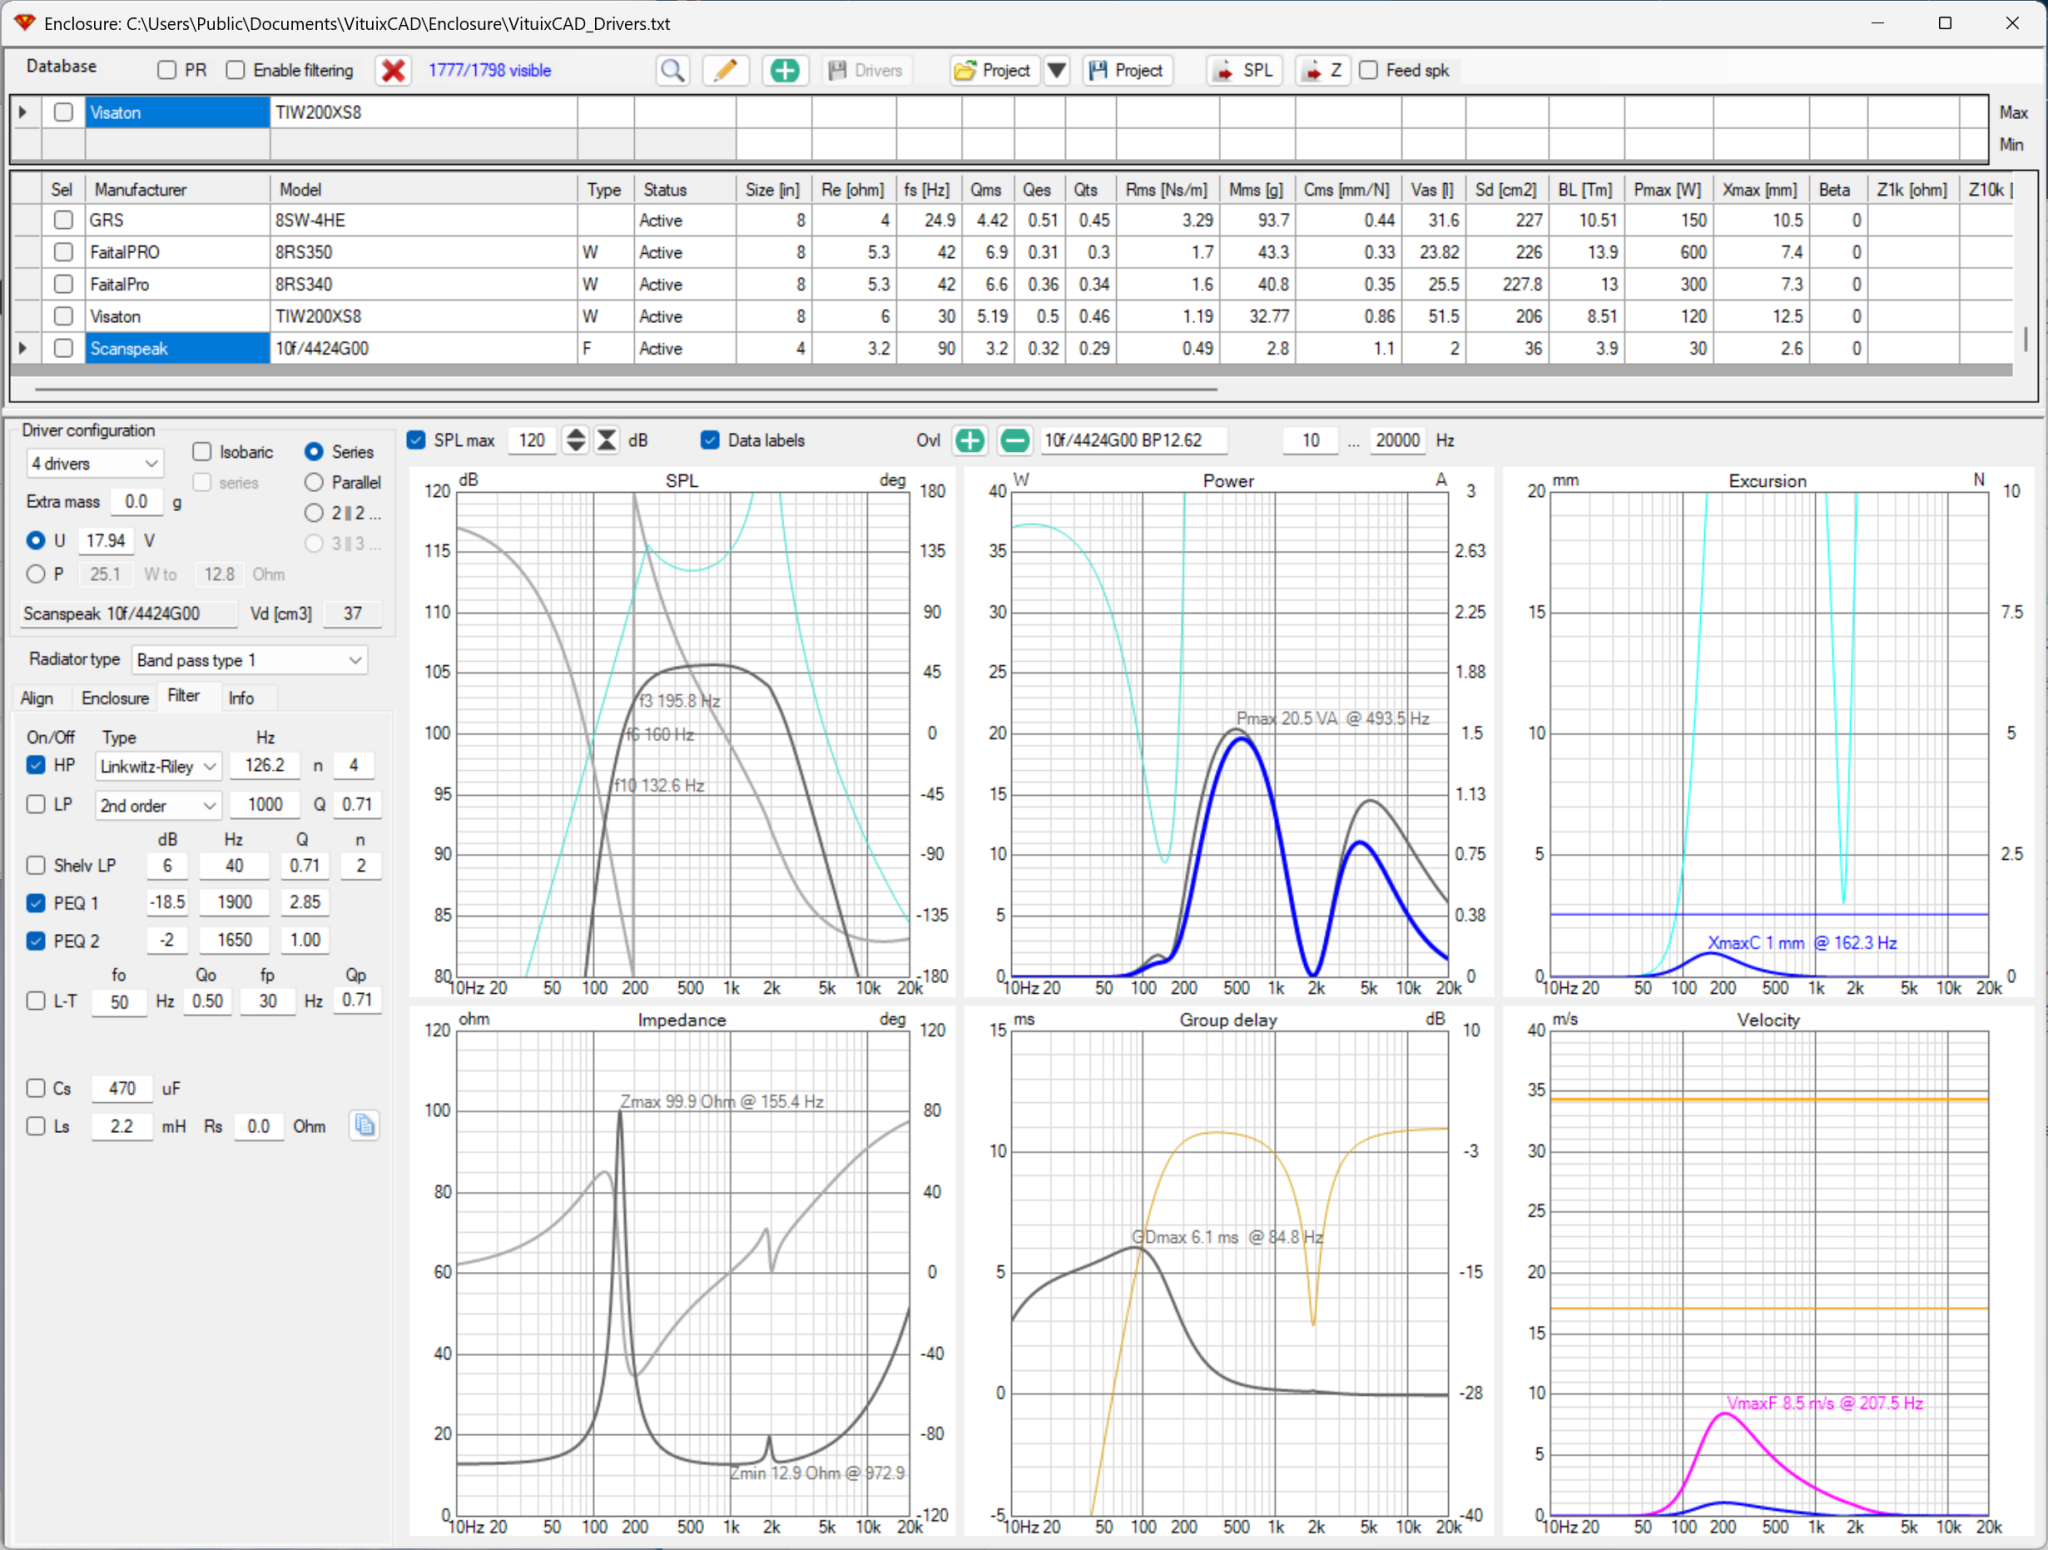Select the 2||2 wiring radio button
The height and width of the screenshot is (1550, 2048).
pyautogui.click(x=314, y=513)
